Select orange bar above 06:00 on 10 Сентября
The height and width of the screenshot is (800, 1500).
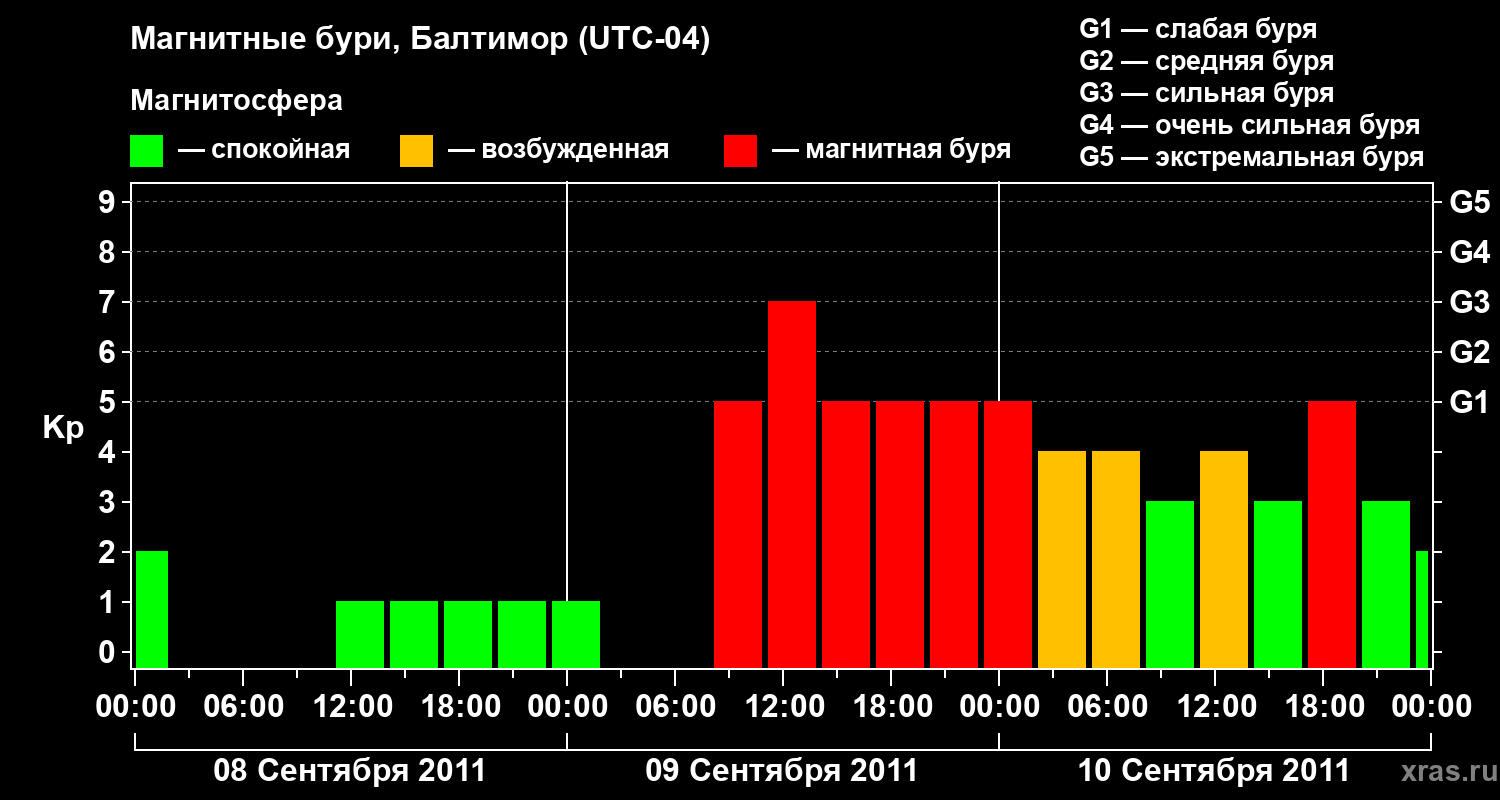tap(1116, 559)
